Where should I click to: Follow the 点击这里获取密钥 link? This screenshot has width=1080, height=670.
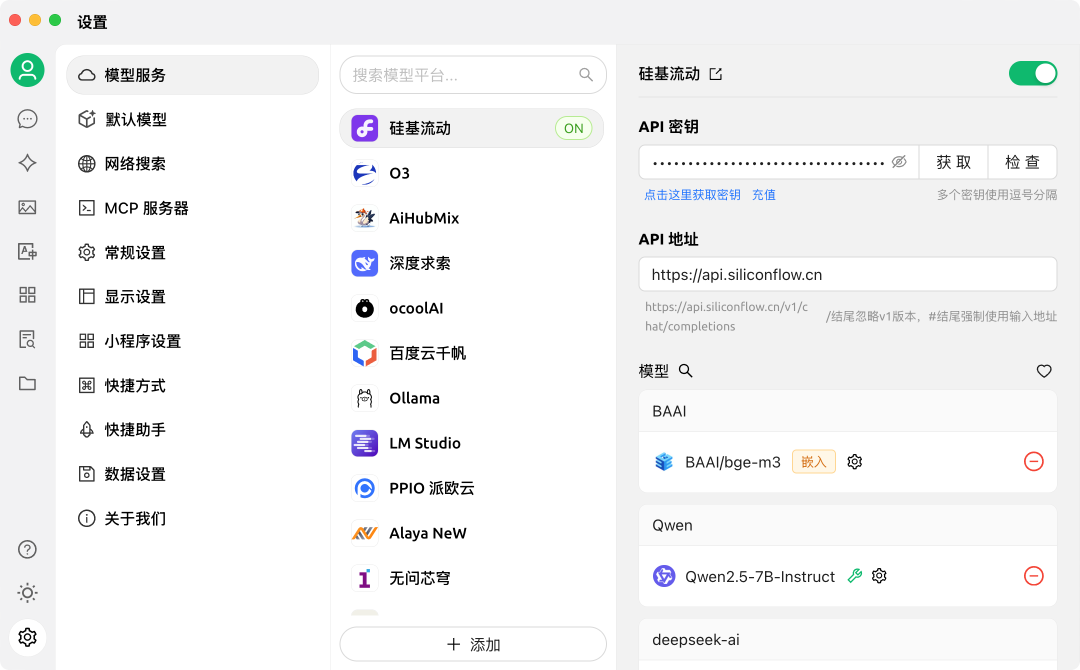(x=692, y=195)
